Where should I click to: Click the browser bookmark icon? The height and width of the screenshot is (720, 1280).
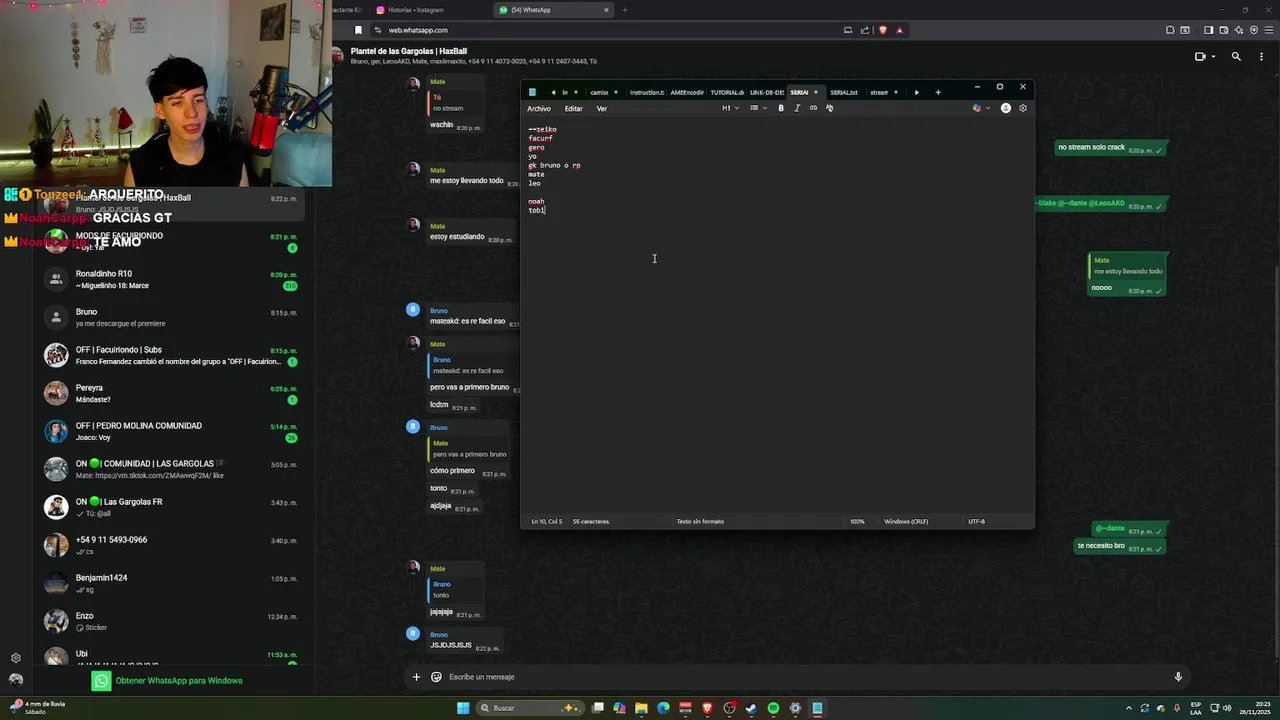[358, 30]
